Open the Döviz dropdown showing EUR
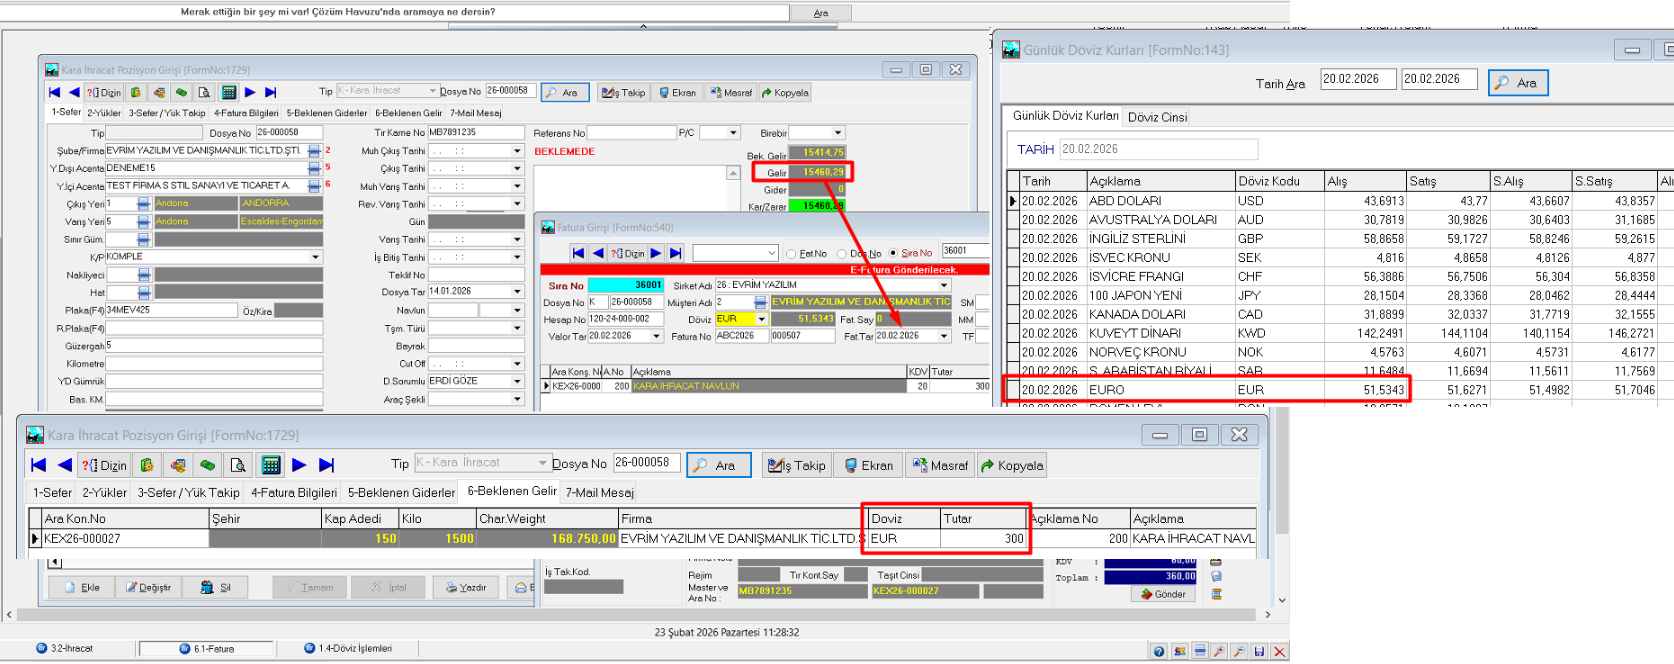The height and width of the screenshot is (664, 1674). [x=761, y=319]
